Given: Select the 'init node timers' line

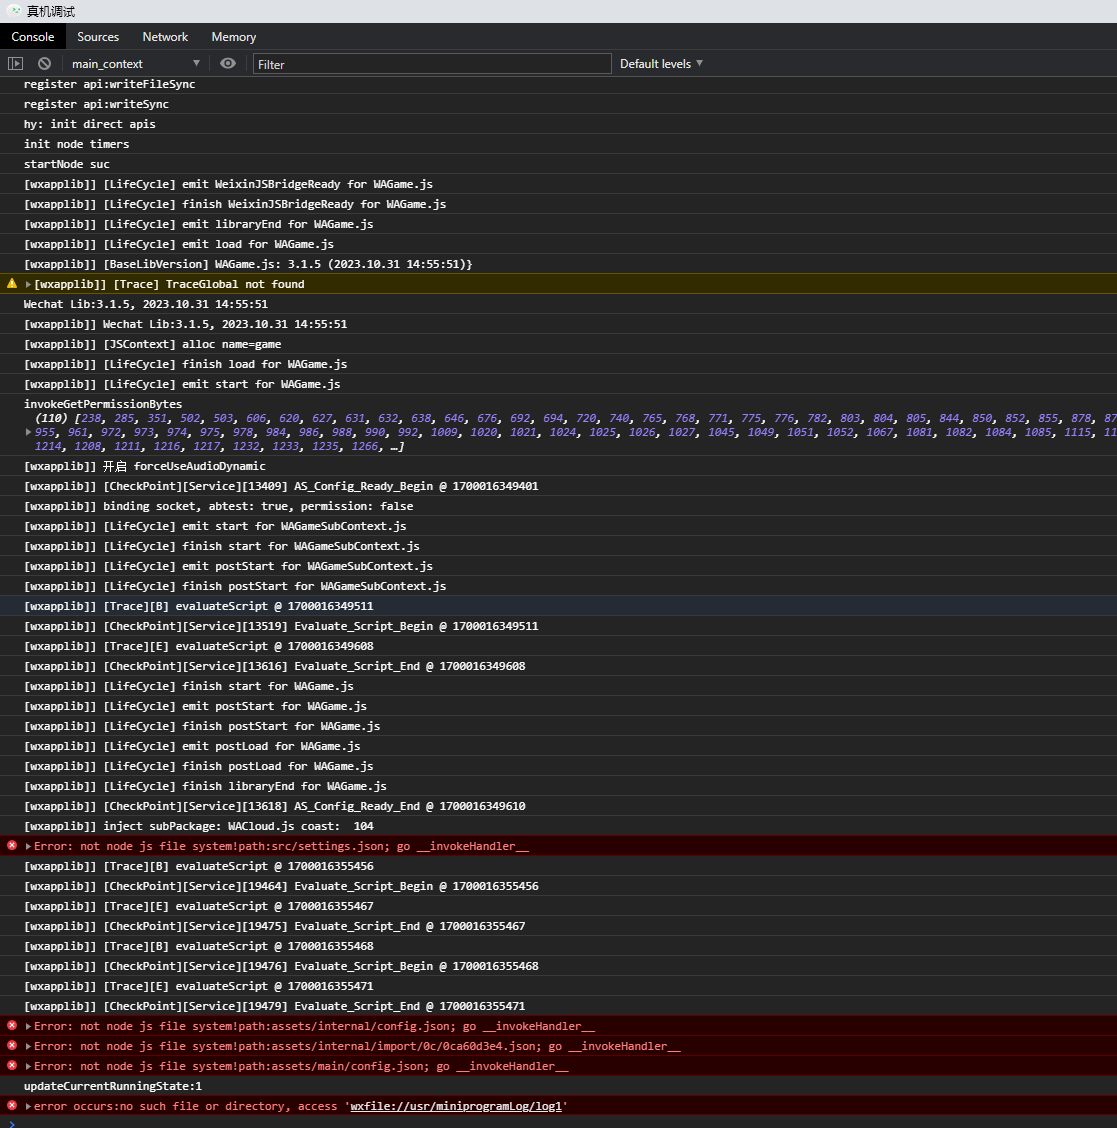Looking at the screenshot, I should click(x=558, y=144).
